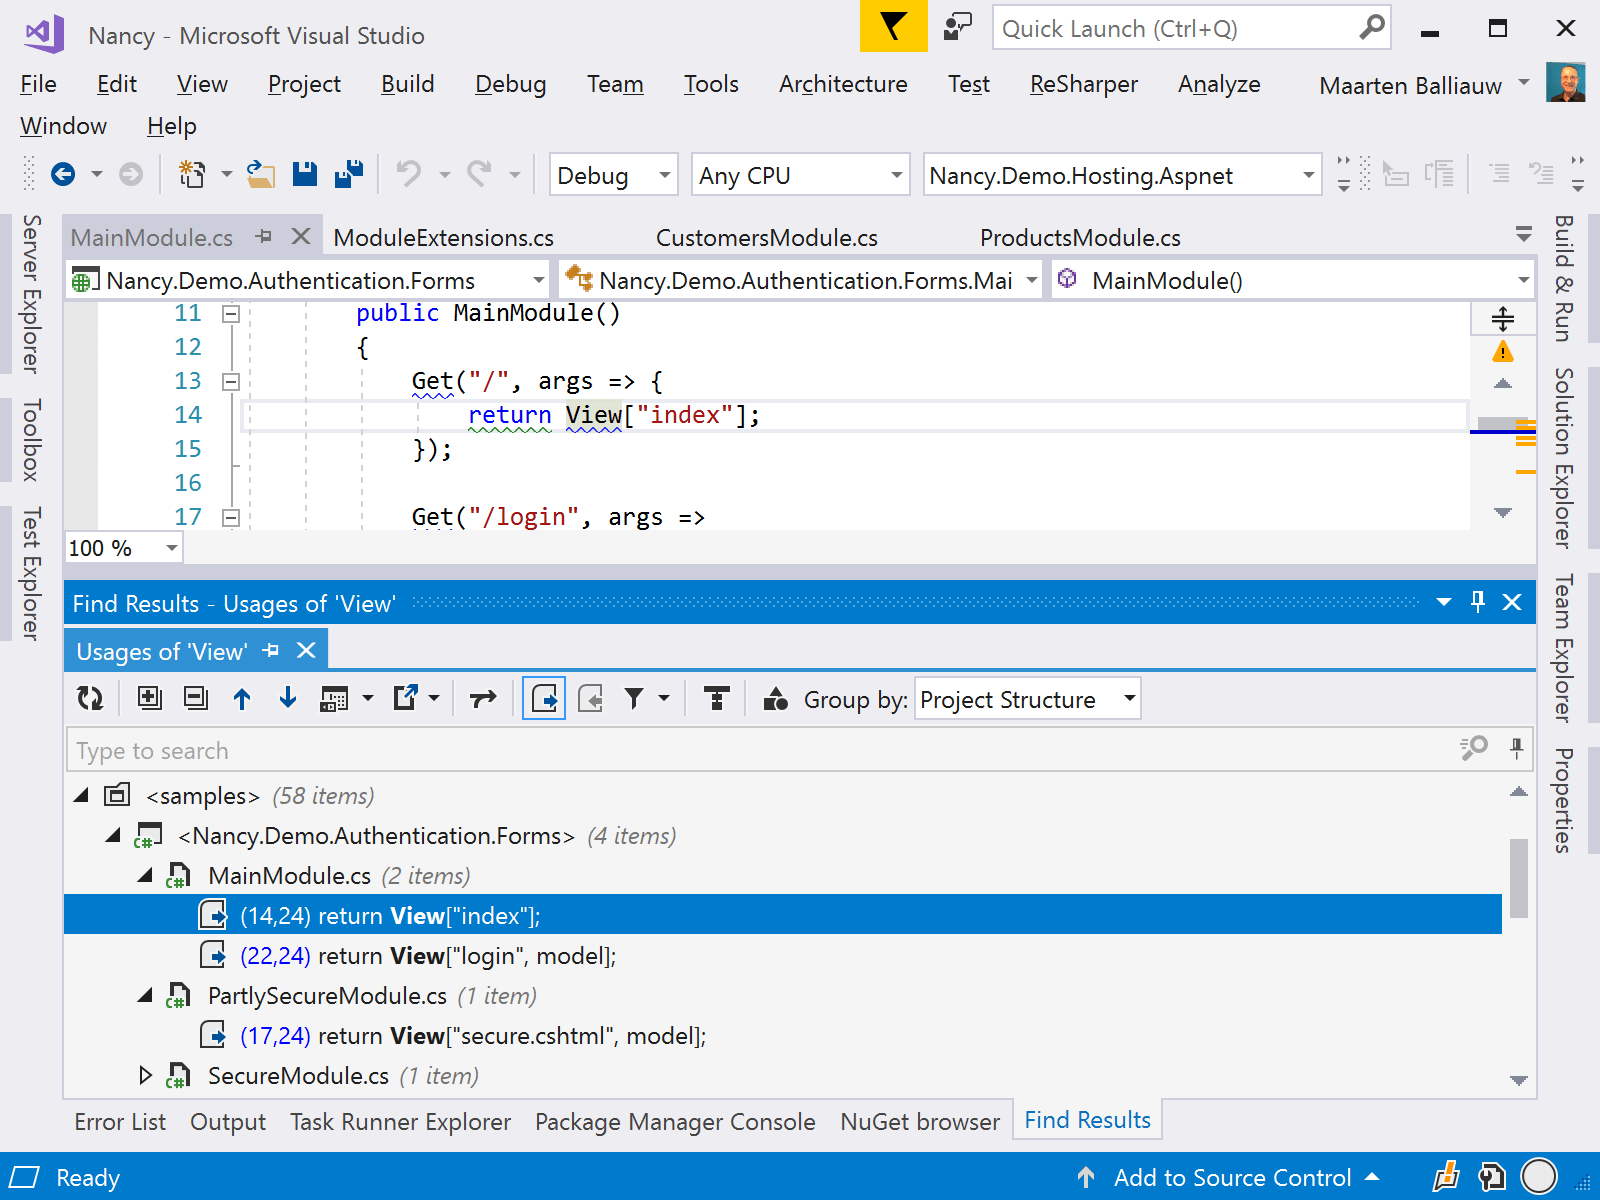The image size is (1600, 1200).
Task: Close the Find Results tool window
Action: 1512,602
